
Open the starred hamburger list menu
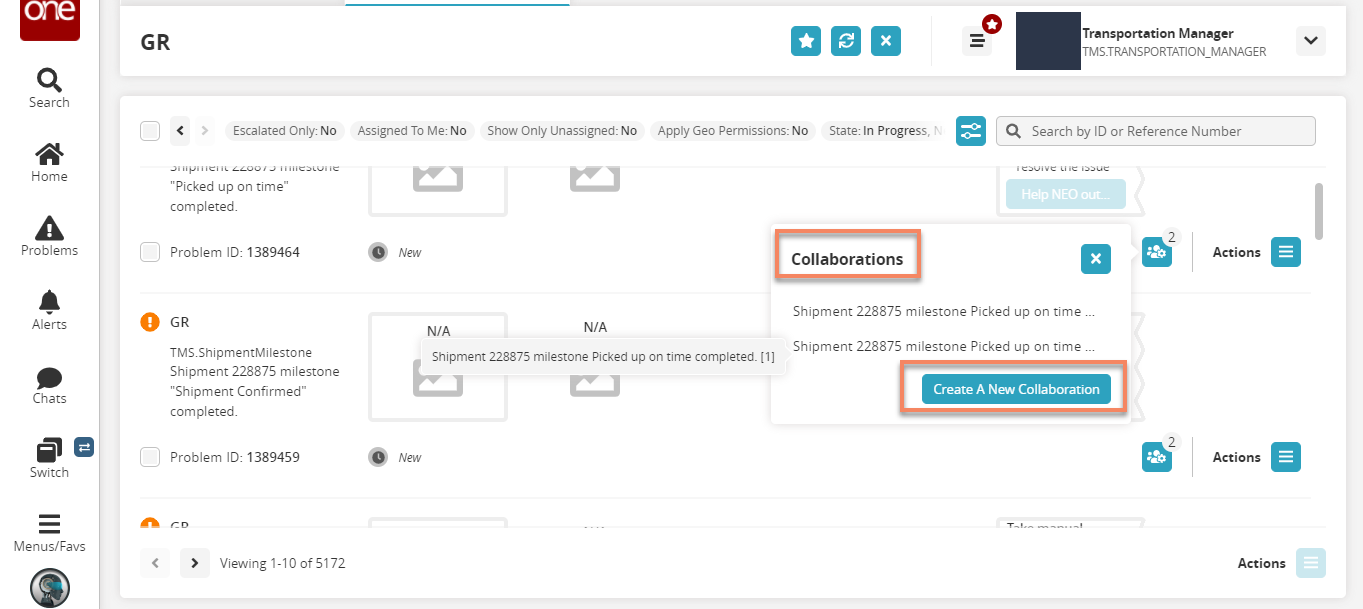977,41
